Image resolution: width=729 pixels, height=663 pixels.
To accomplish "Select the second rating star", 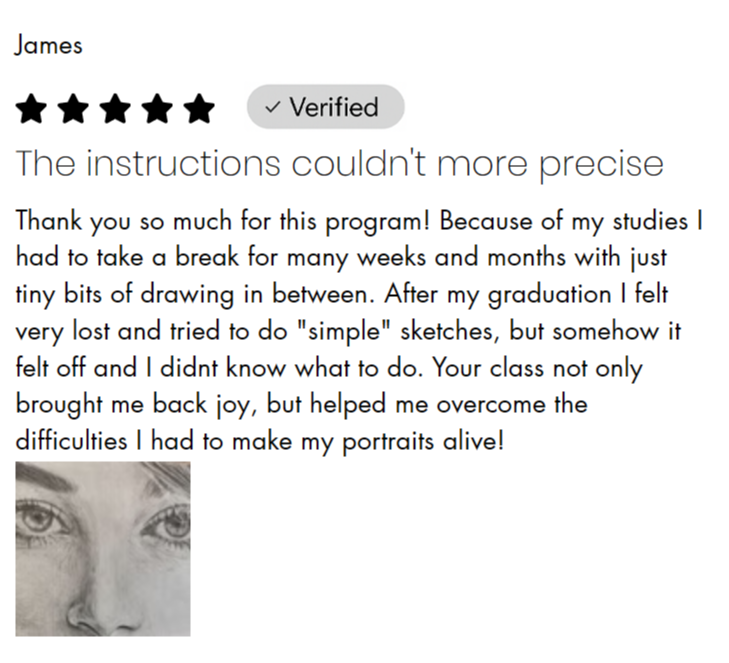I will (x=73, y=108).
